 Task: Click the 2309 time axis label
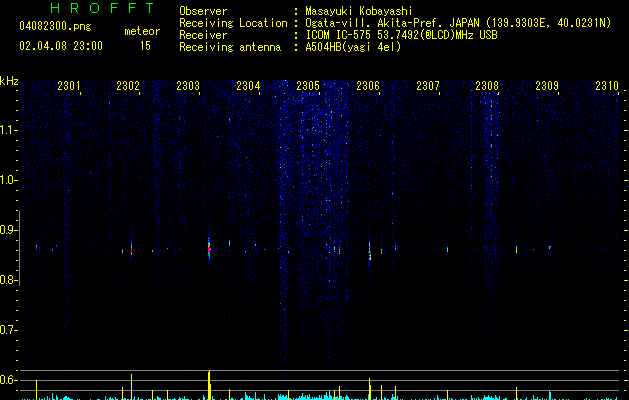[x=547, y=86]
